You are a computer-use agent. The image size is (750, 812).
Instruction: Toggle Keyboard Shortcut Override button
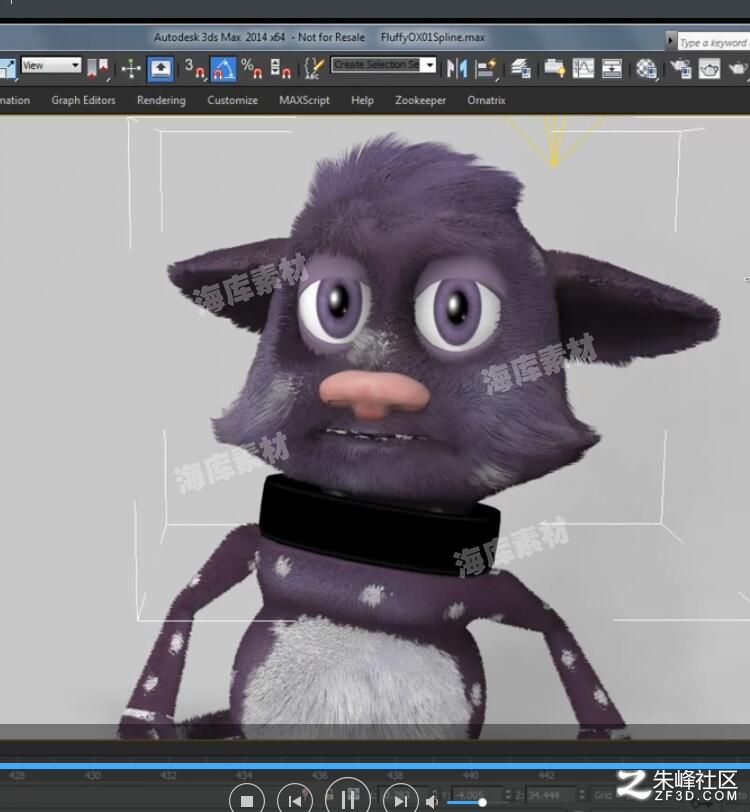click(160, 68)
